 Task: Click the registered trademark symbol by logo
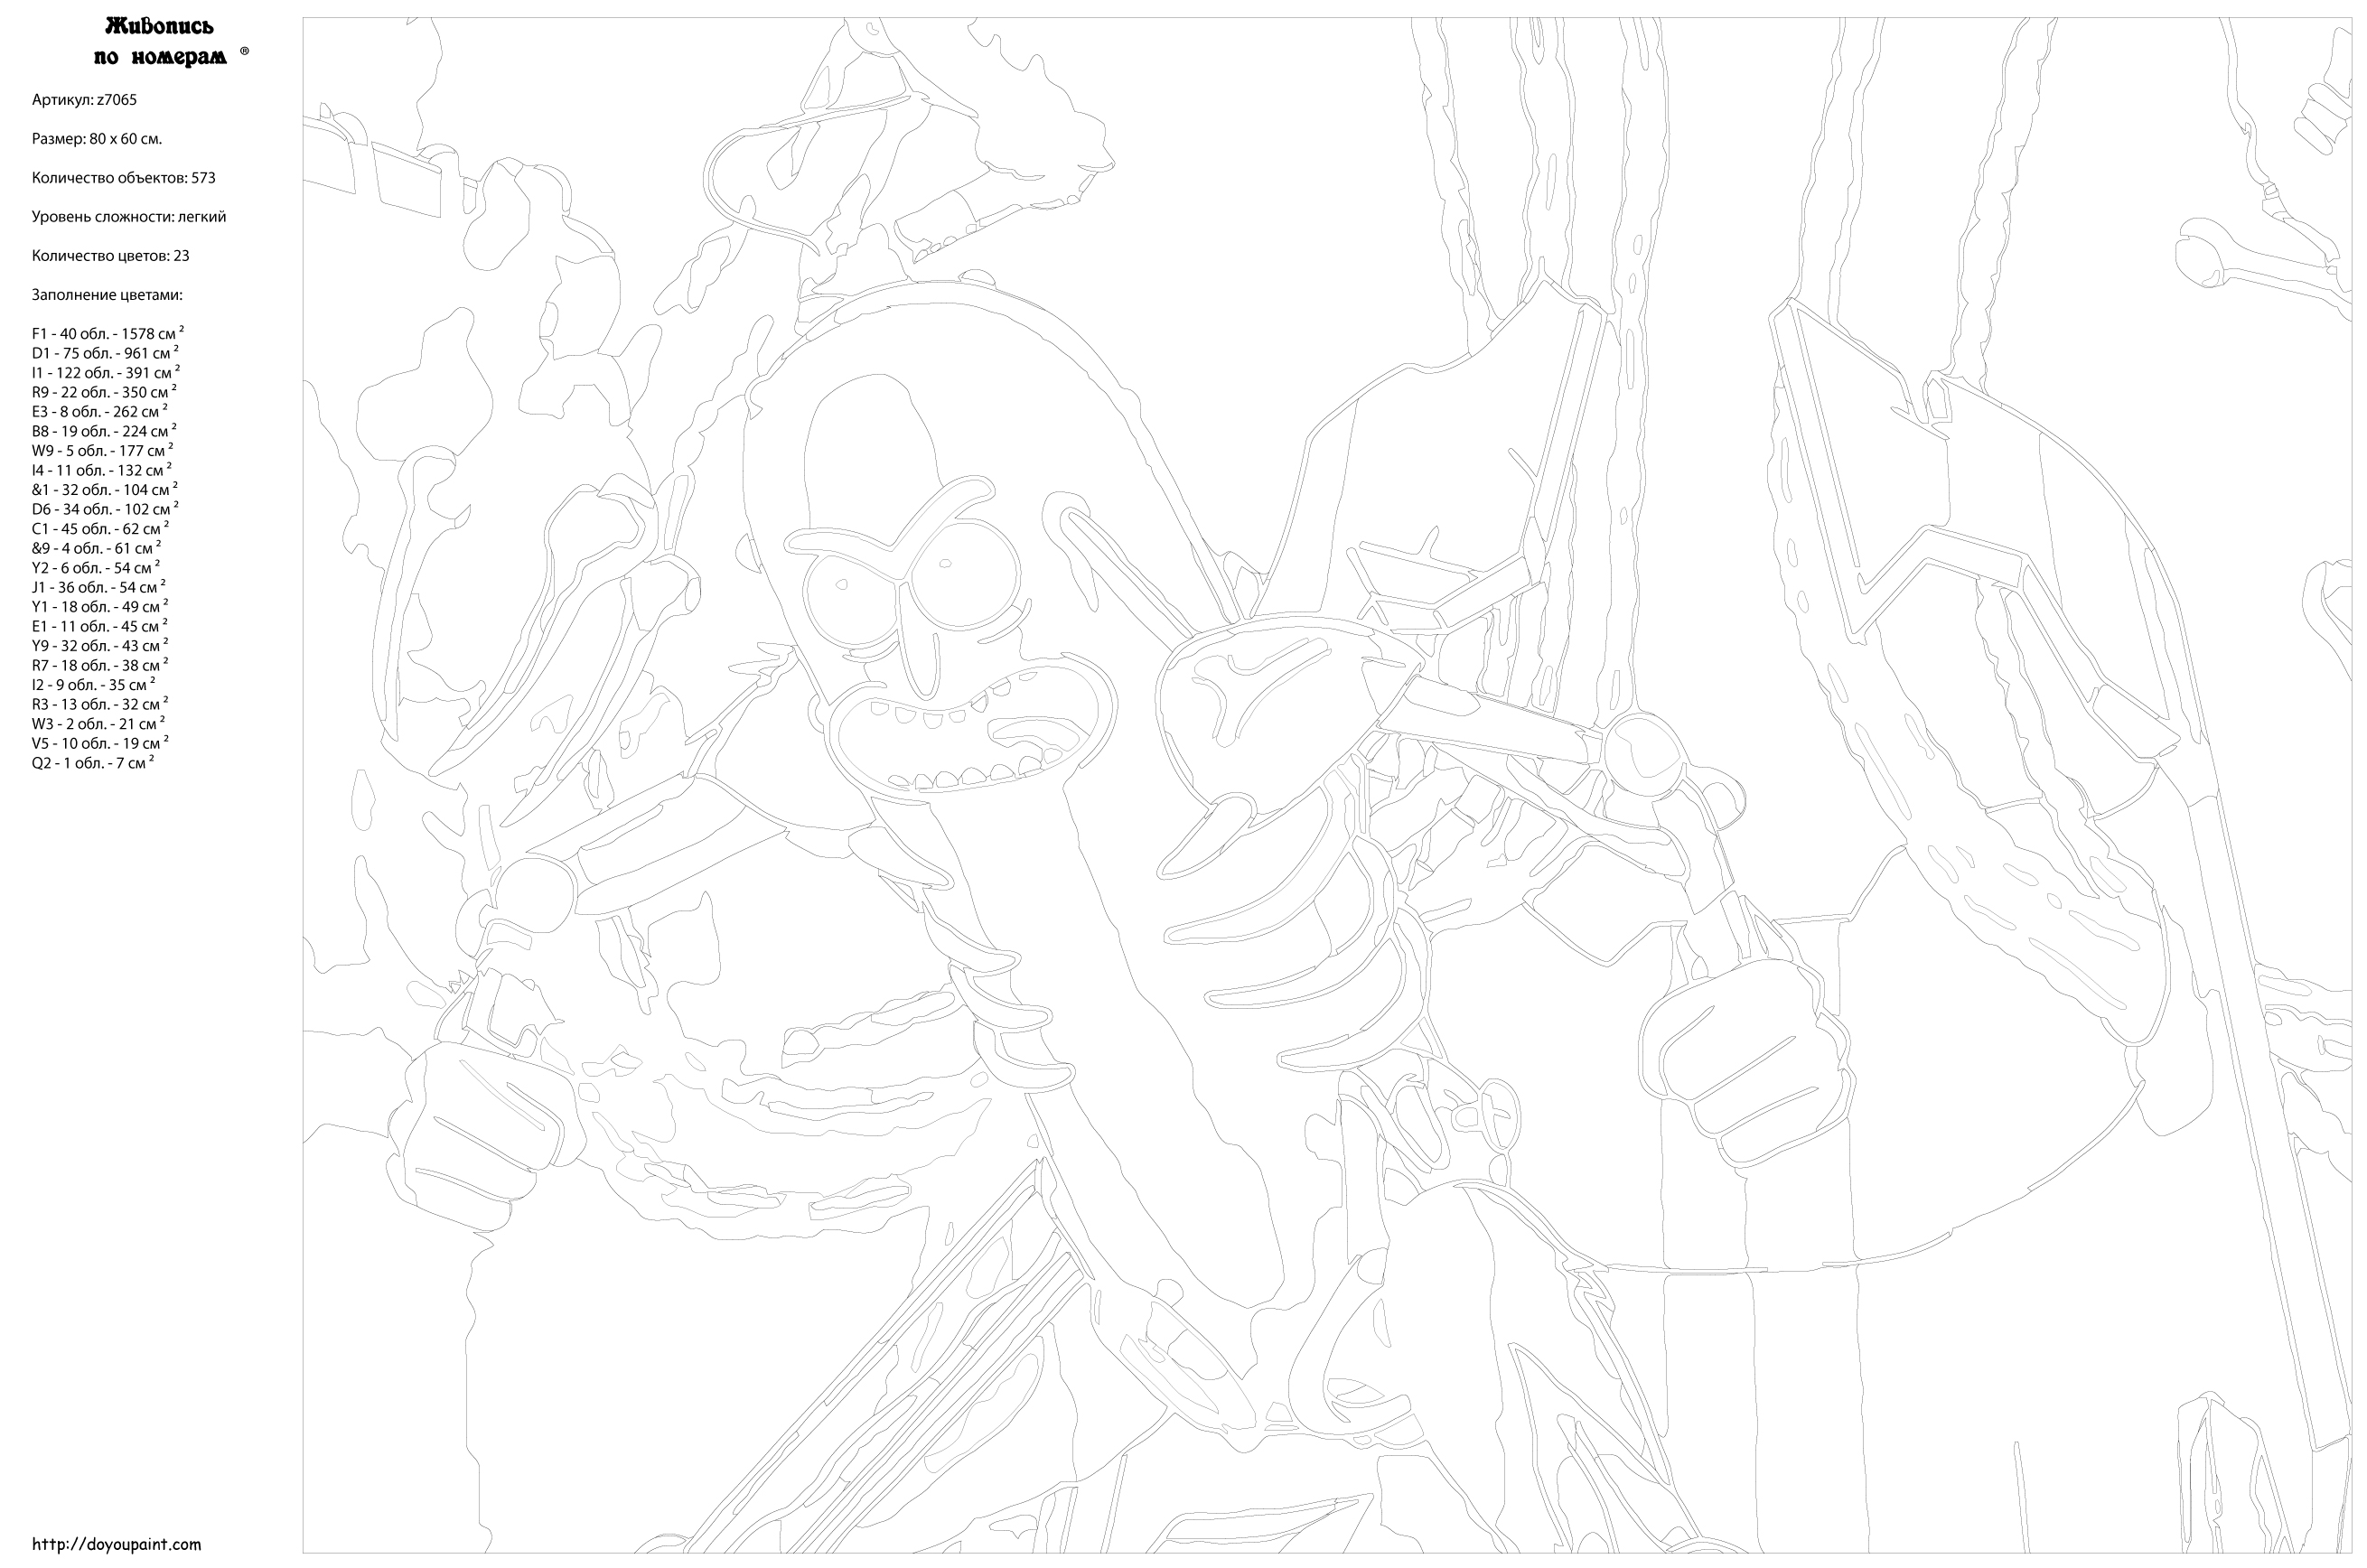pos(245,50)
